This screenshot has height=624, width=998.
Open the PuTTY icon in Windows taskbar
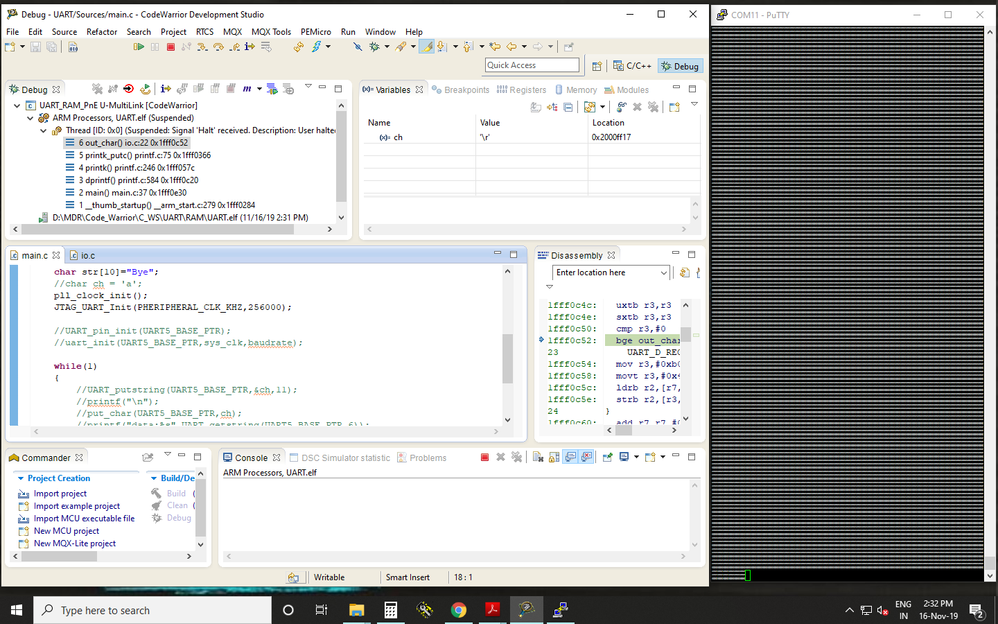(562, 609)
